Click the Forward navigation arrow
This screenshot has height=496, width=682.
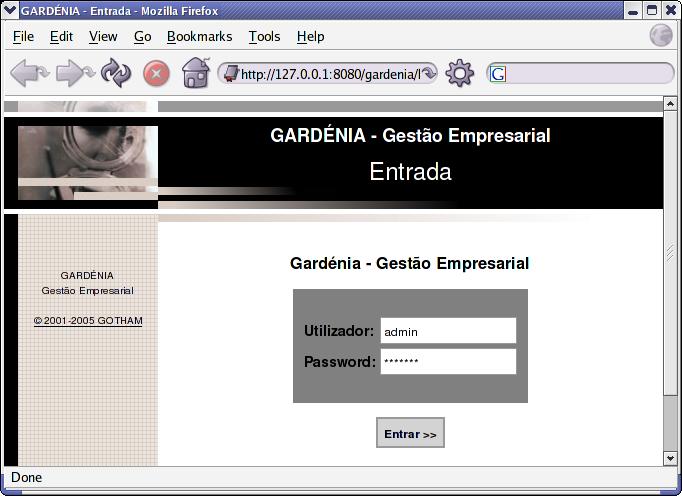[x=75, y=73]
